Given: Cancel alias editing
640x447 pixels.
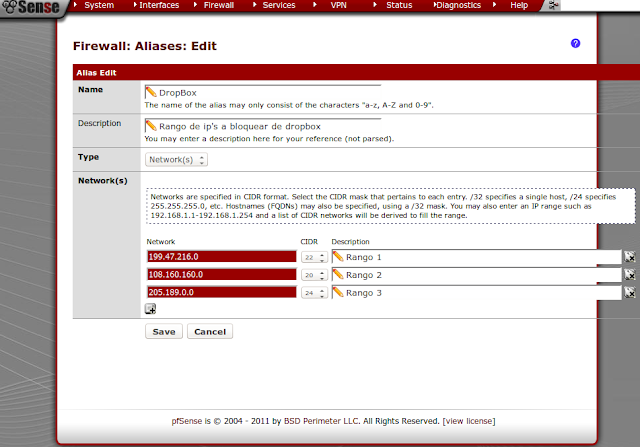Looking at the screenshot, I should pos(210,331).
